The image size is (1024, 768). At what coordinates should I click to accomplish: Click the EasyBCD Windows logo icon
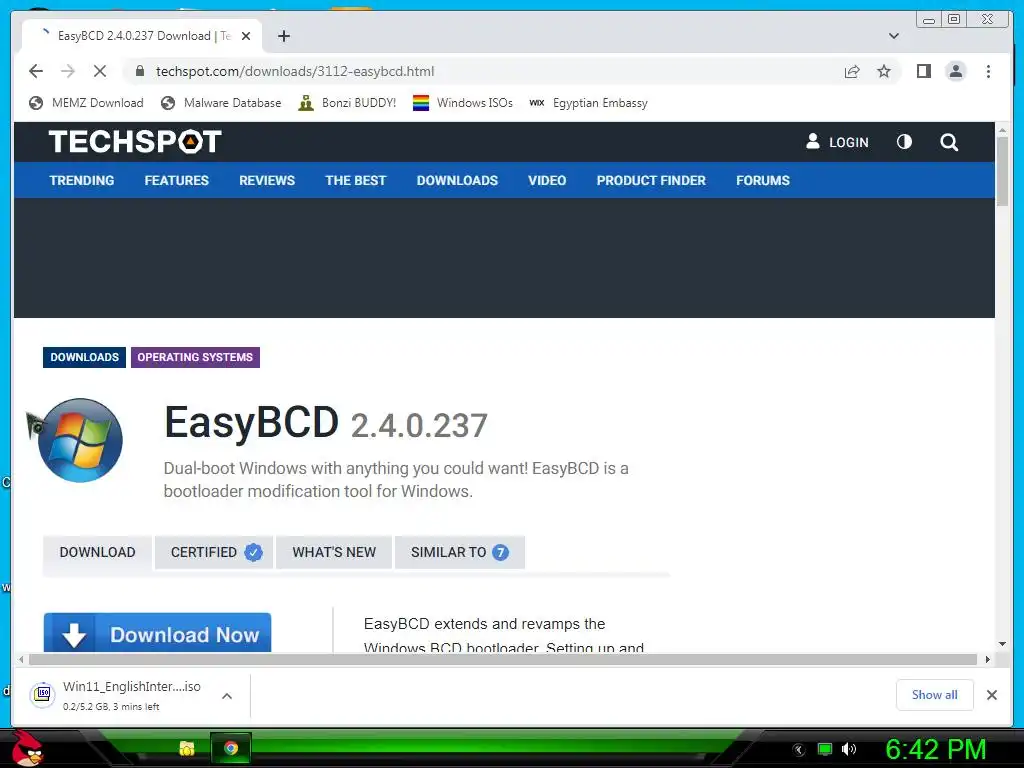click(x=80, y=440)
